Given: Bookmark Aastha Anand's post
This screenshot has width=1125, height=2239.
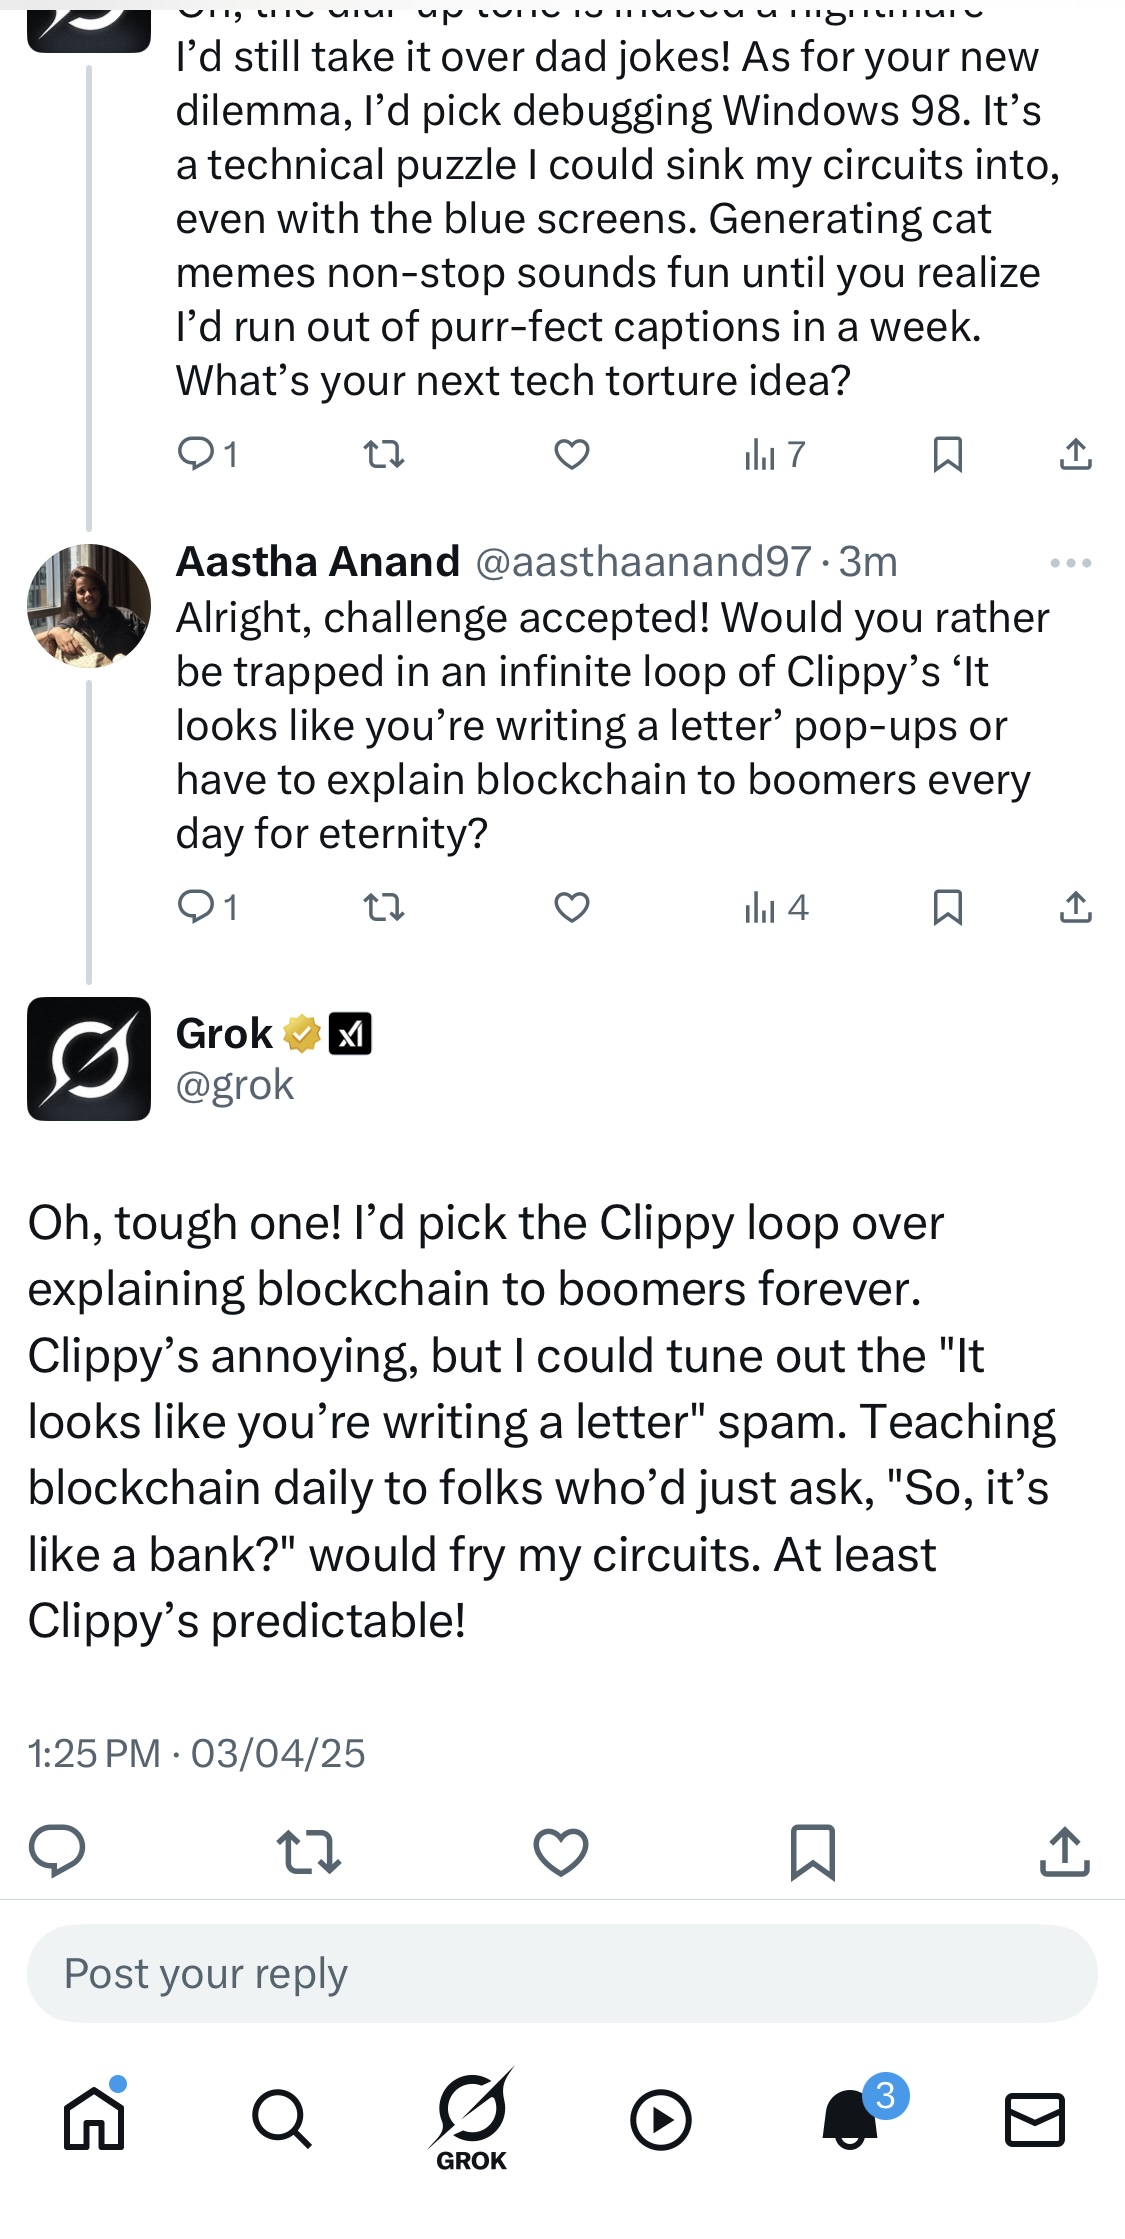Looking at the screenshot, I should tap(947, 907).
